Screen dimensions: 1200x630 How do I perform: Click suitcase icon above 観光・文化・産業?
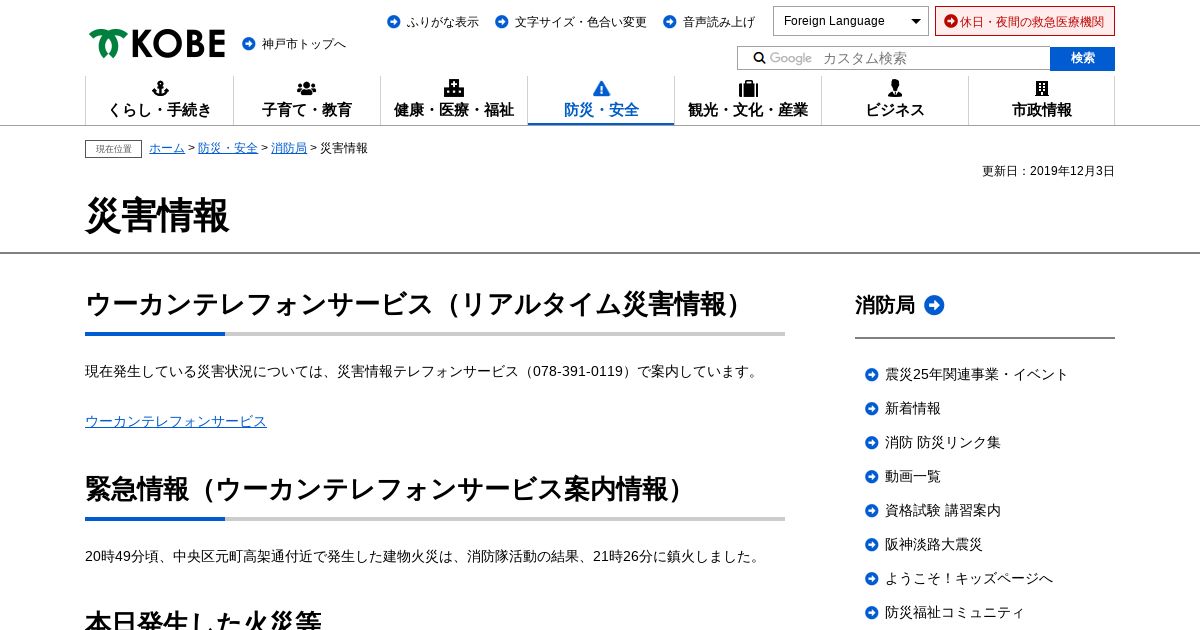[x=748, y=88]
